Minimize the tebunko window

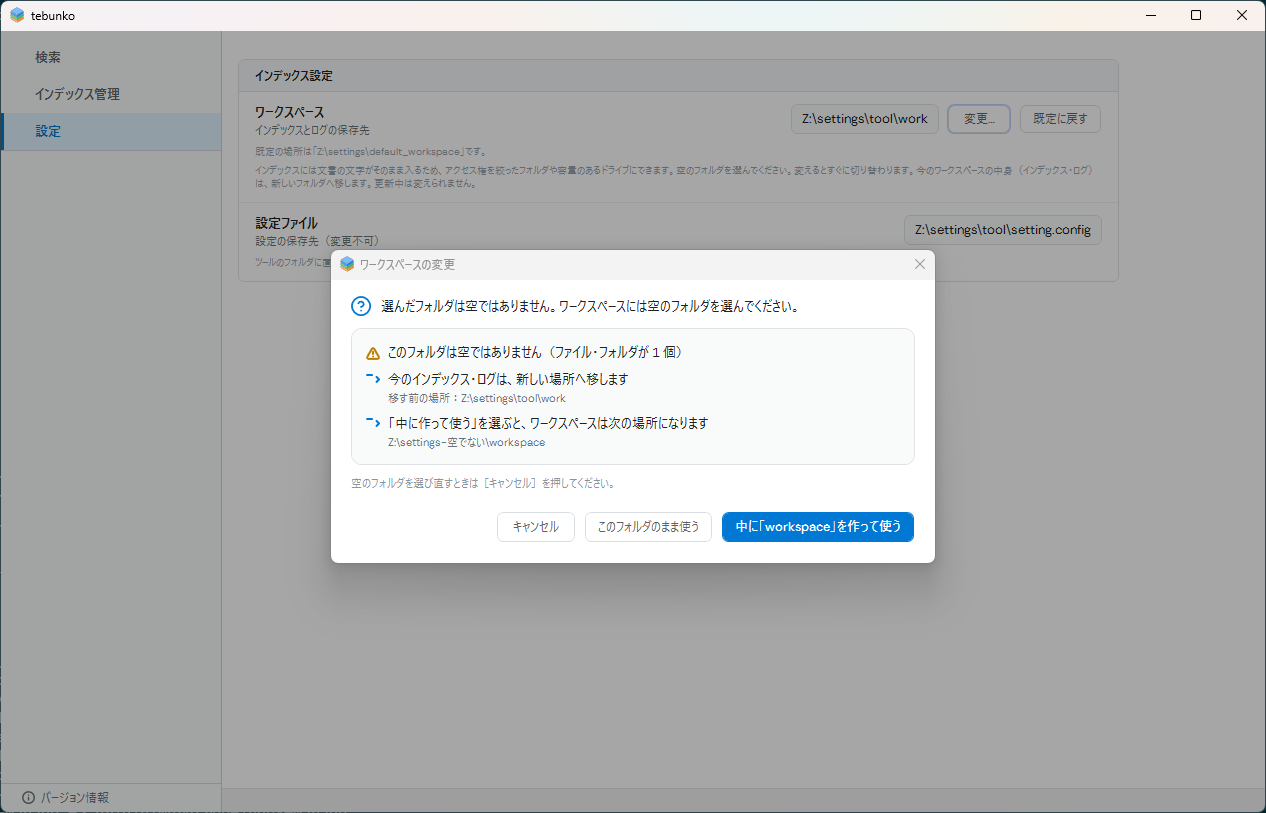(x=1150, y=15)
